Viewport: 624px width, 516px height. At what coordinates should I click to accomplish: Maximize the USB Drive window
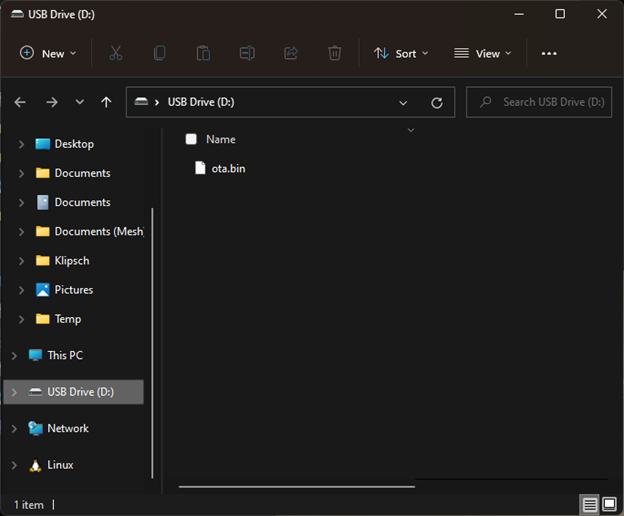point(560,14)
